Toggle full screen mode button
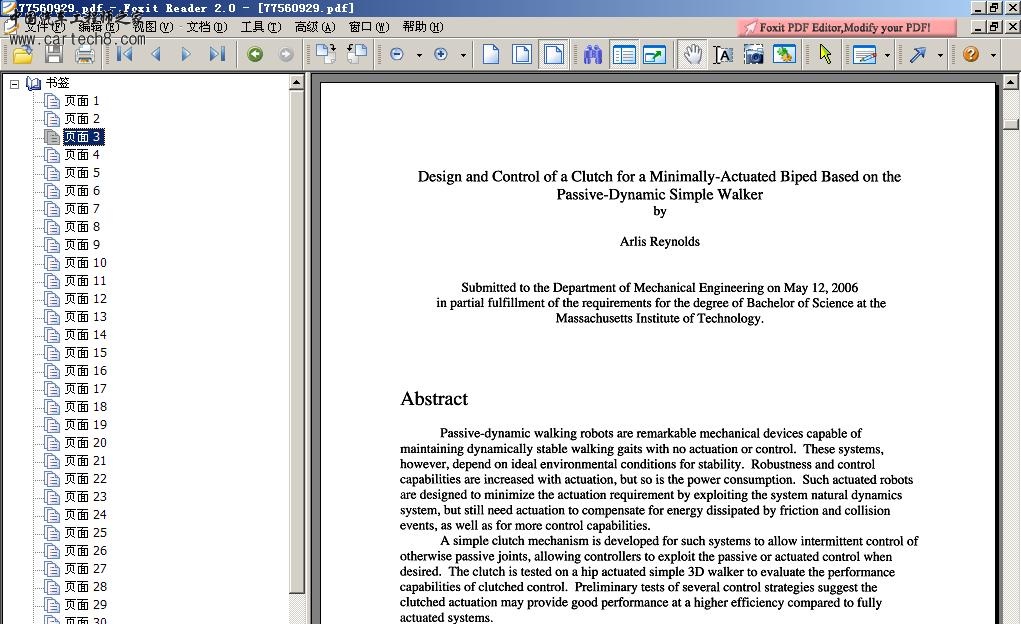The width and height of the screenshot is (1021, 624). [x=654, y=54]
